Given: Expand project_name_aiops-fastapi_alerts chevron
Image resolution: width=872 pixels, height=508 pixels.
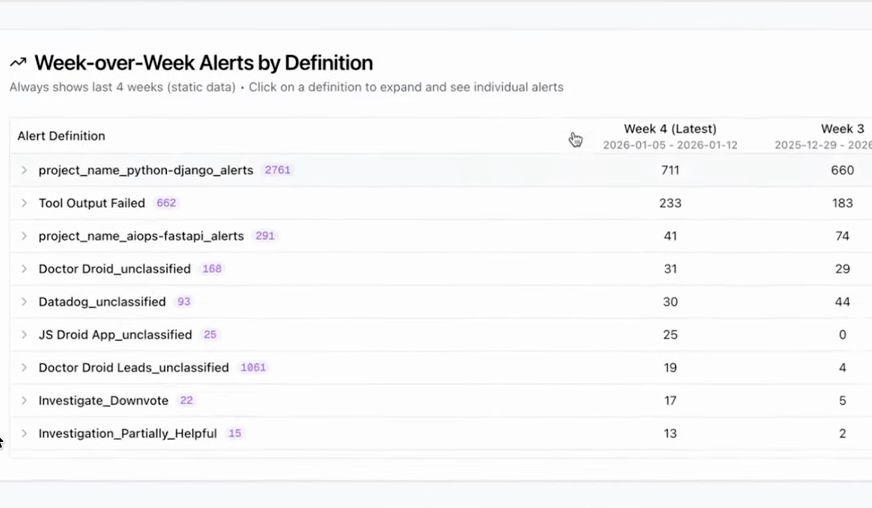Looking at the screenshot, I should 24,236.
